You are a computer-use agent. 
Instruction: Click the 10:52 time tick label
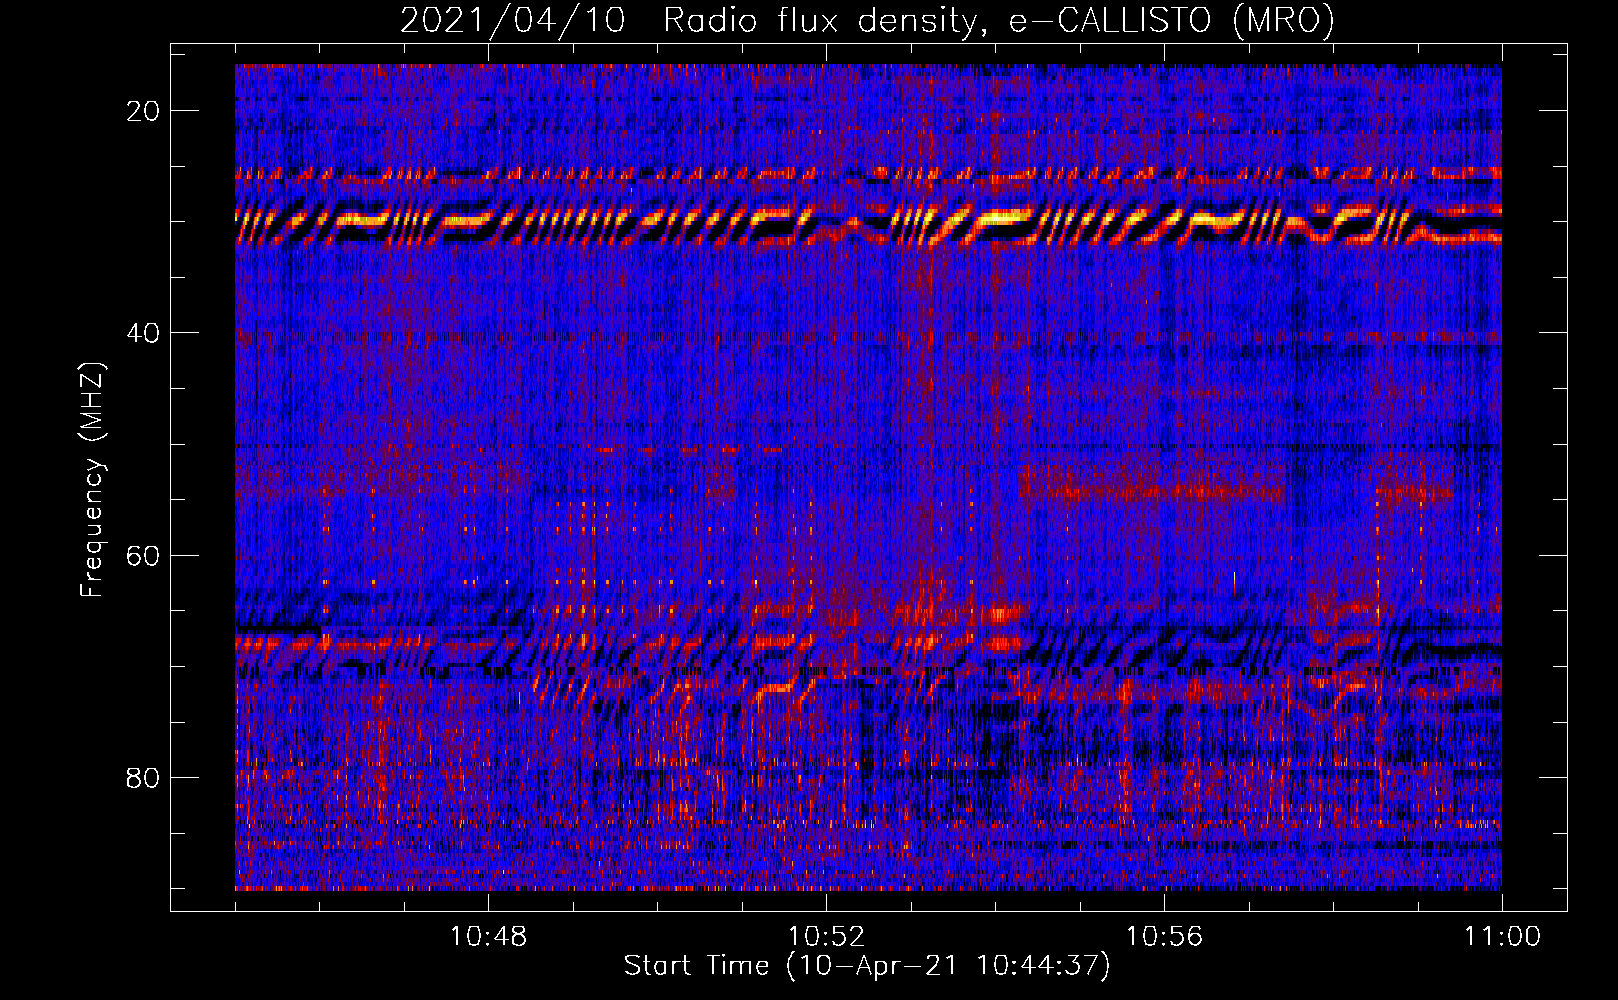826,937
